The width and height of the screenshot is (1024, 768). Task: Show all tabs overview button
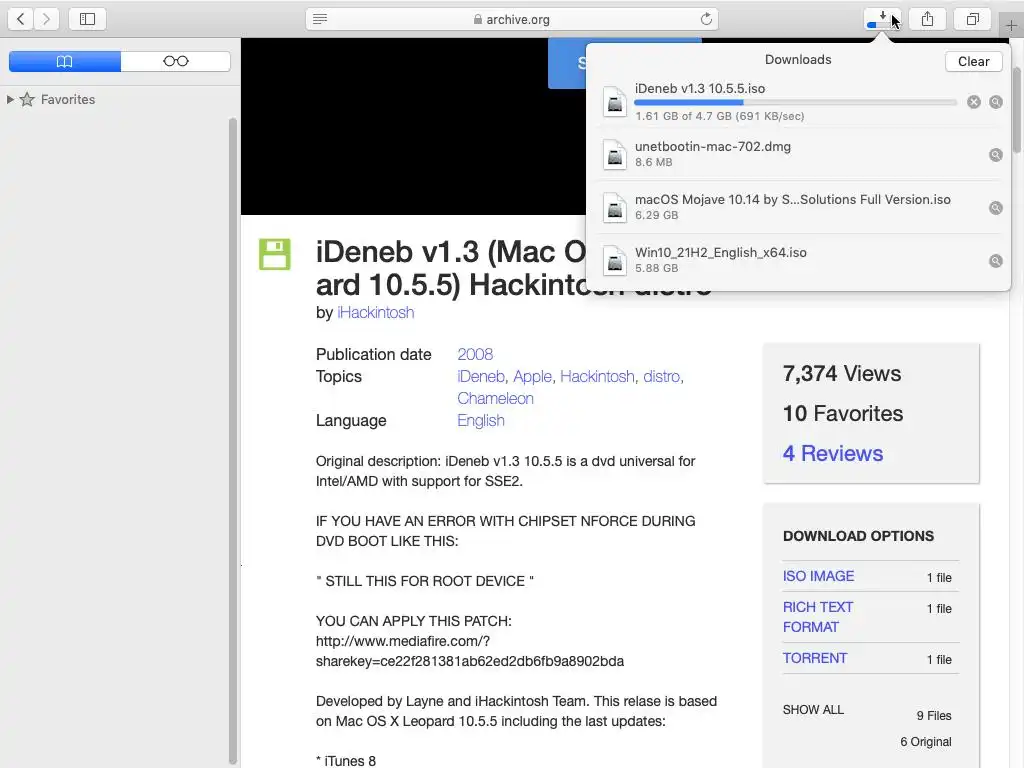[x=972, y=19]
